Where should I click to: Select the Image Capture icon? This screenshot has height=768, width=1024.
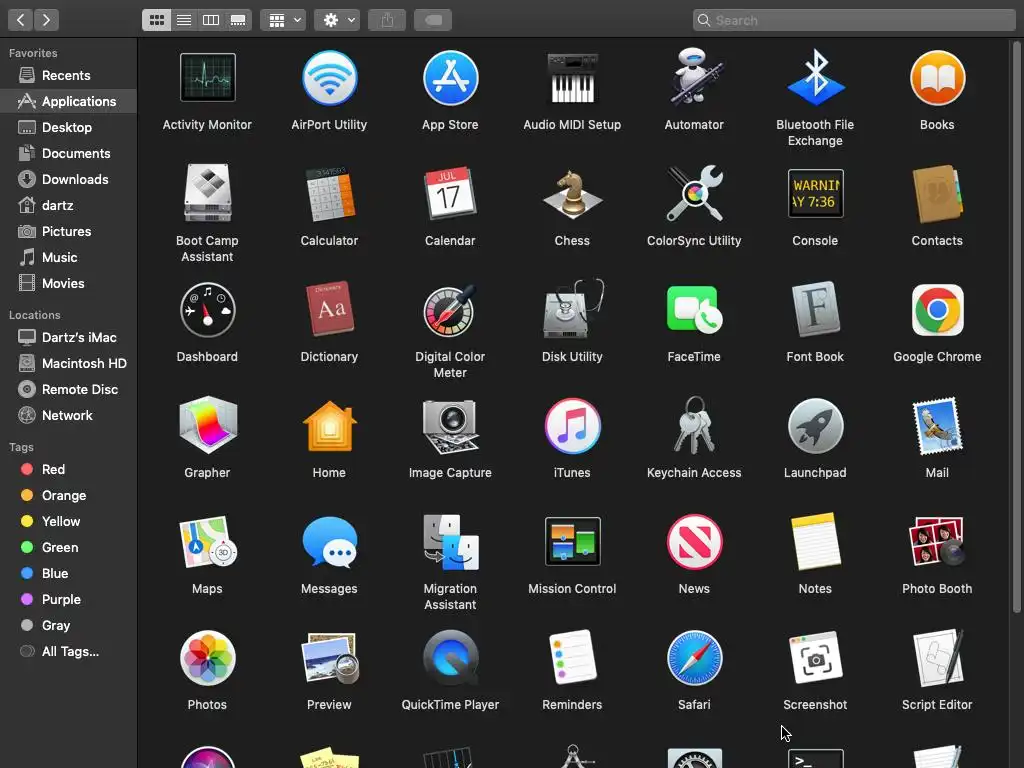tap(451, 426)
